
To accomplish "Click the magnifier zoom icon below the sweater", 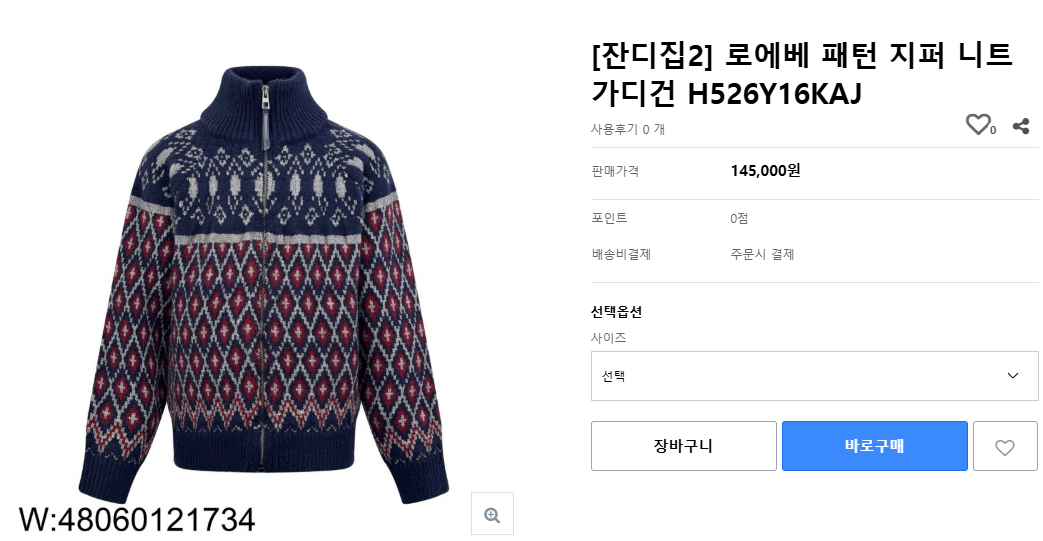I will (x=492, y=514).
